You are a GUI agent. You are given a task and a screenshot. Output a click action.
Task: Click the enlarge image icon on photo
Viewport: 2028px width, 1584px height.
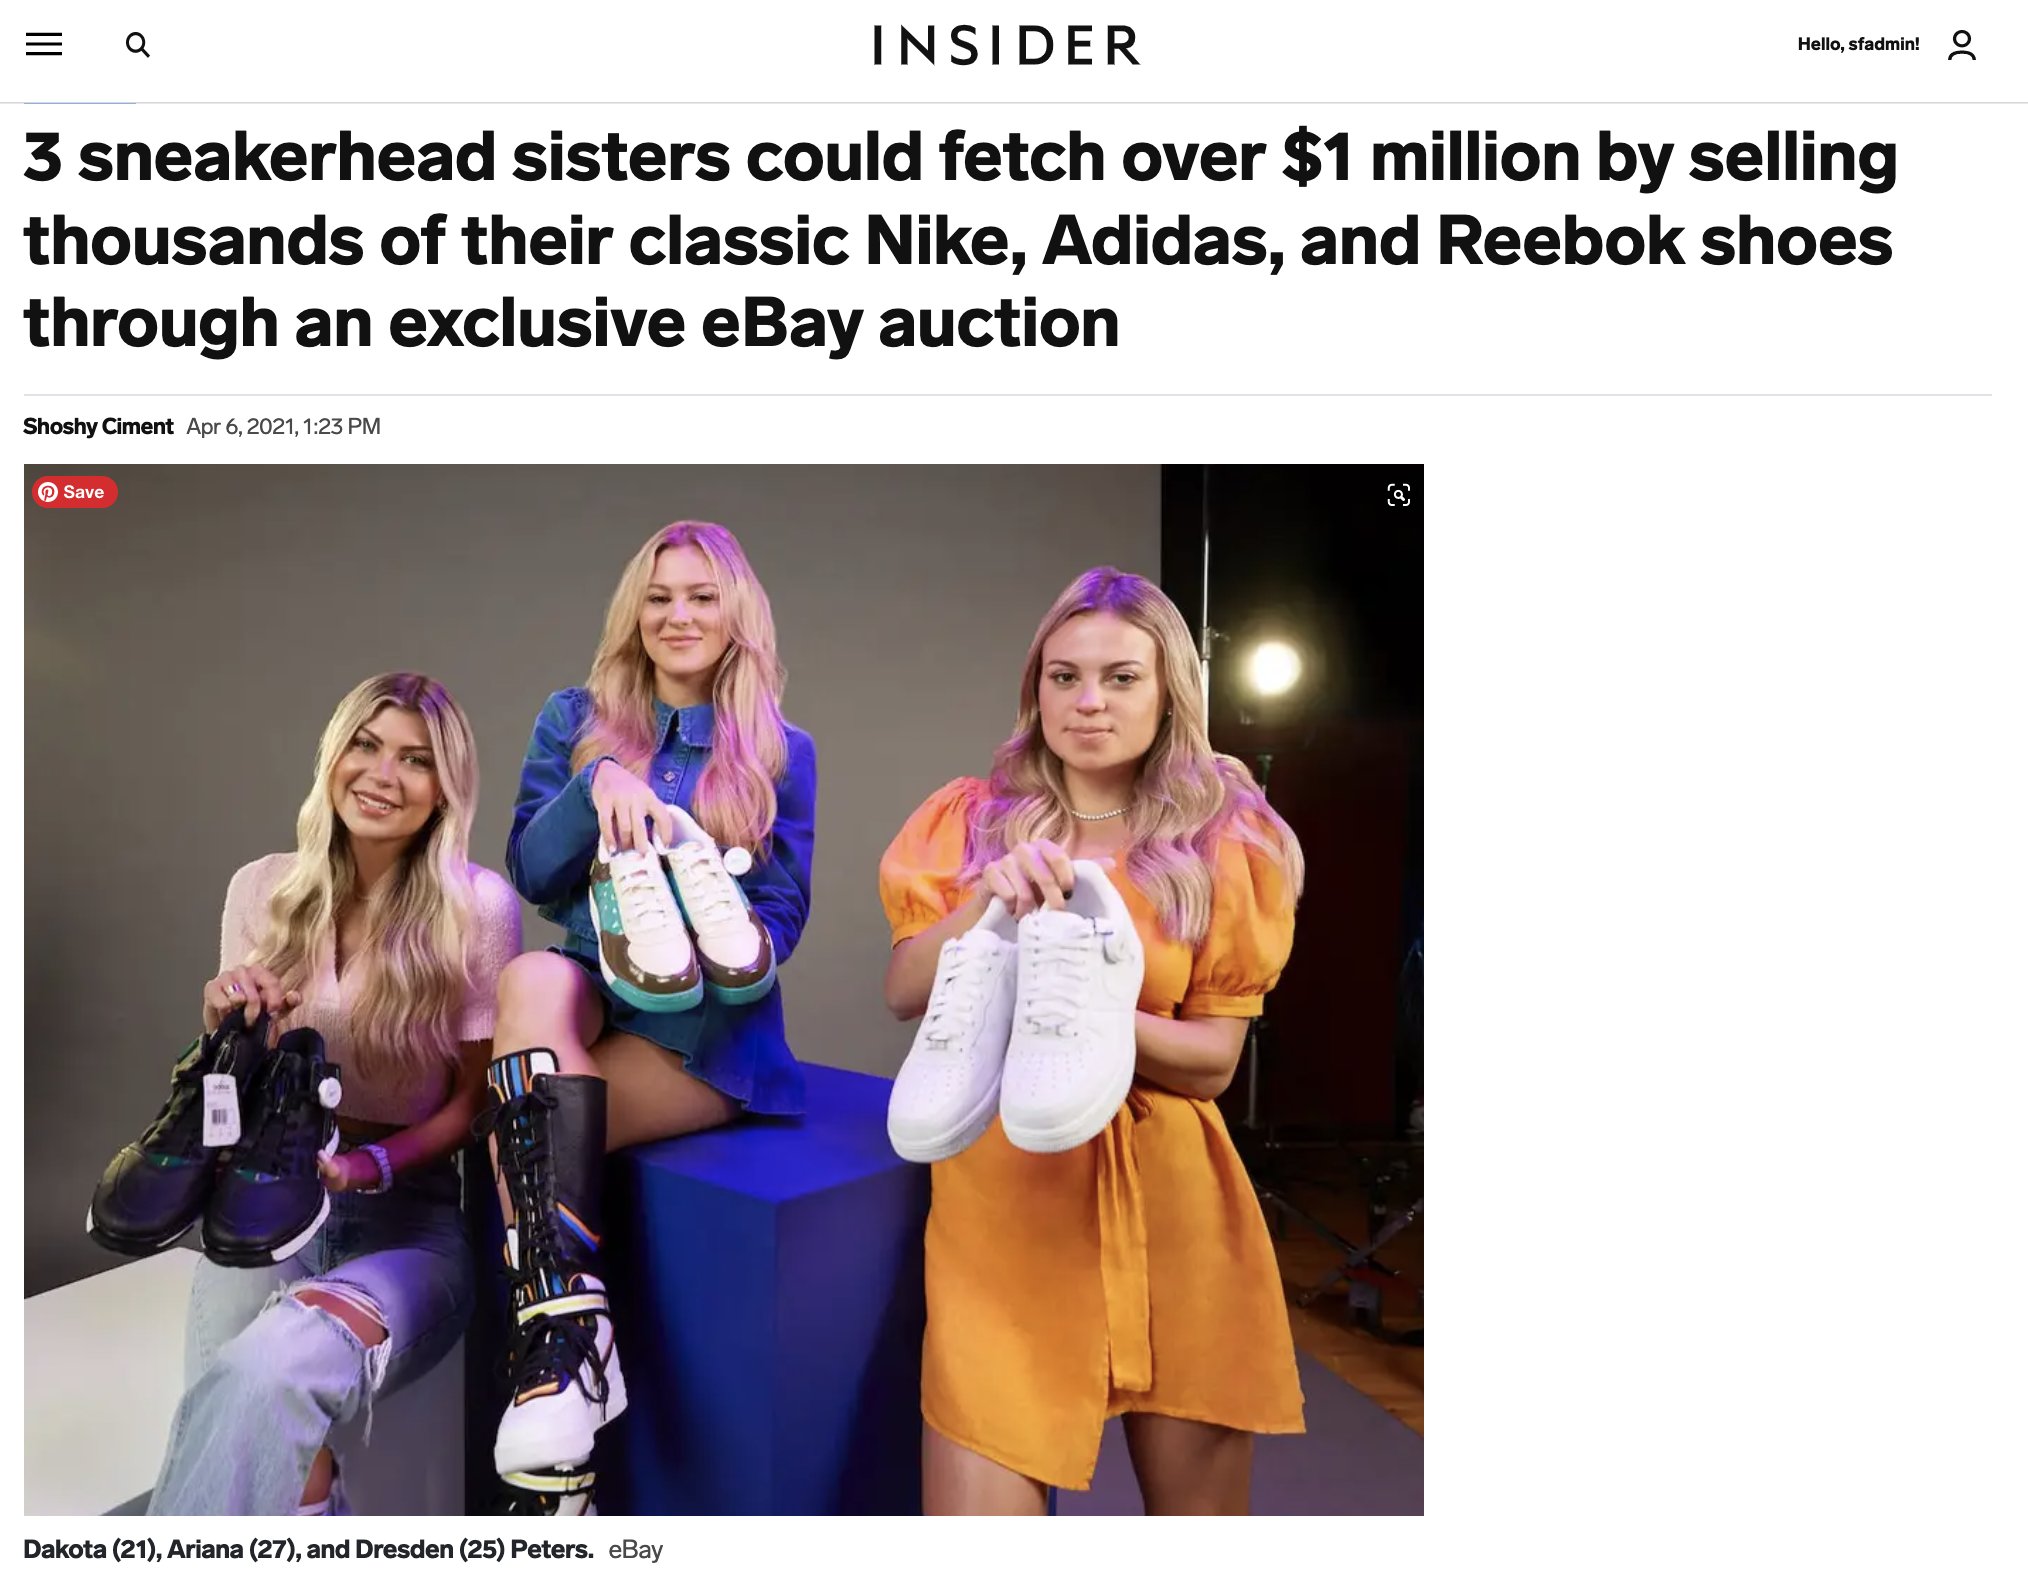point(1398,495)
